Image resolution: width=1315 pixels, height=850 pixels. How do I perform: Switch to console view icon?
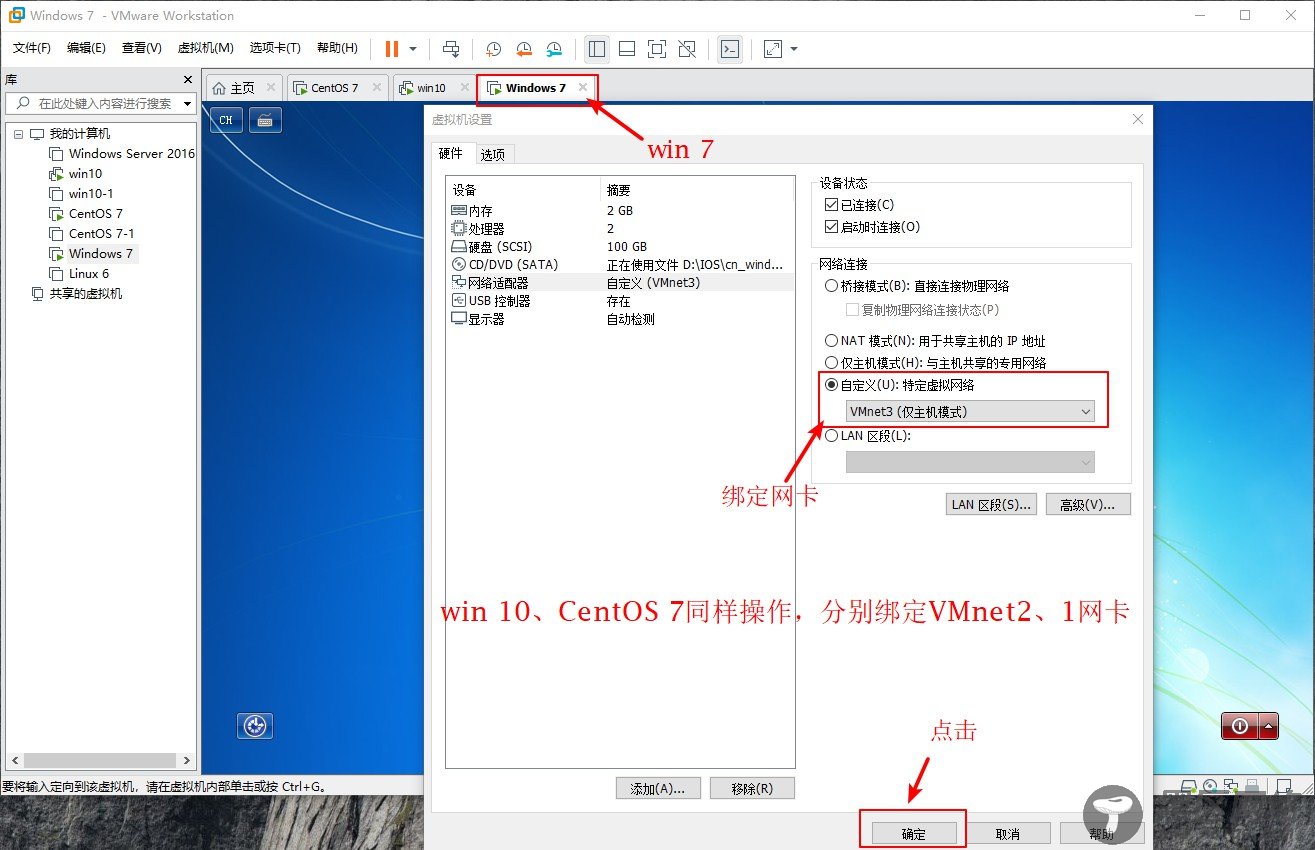click(x=730, y=48)
